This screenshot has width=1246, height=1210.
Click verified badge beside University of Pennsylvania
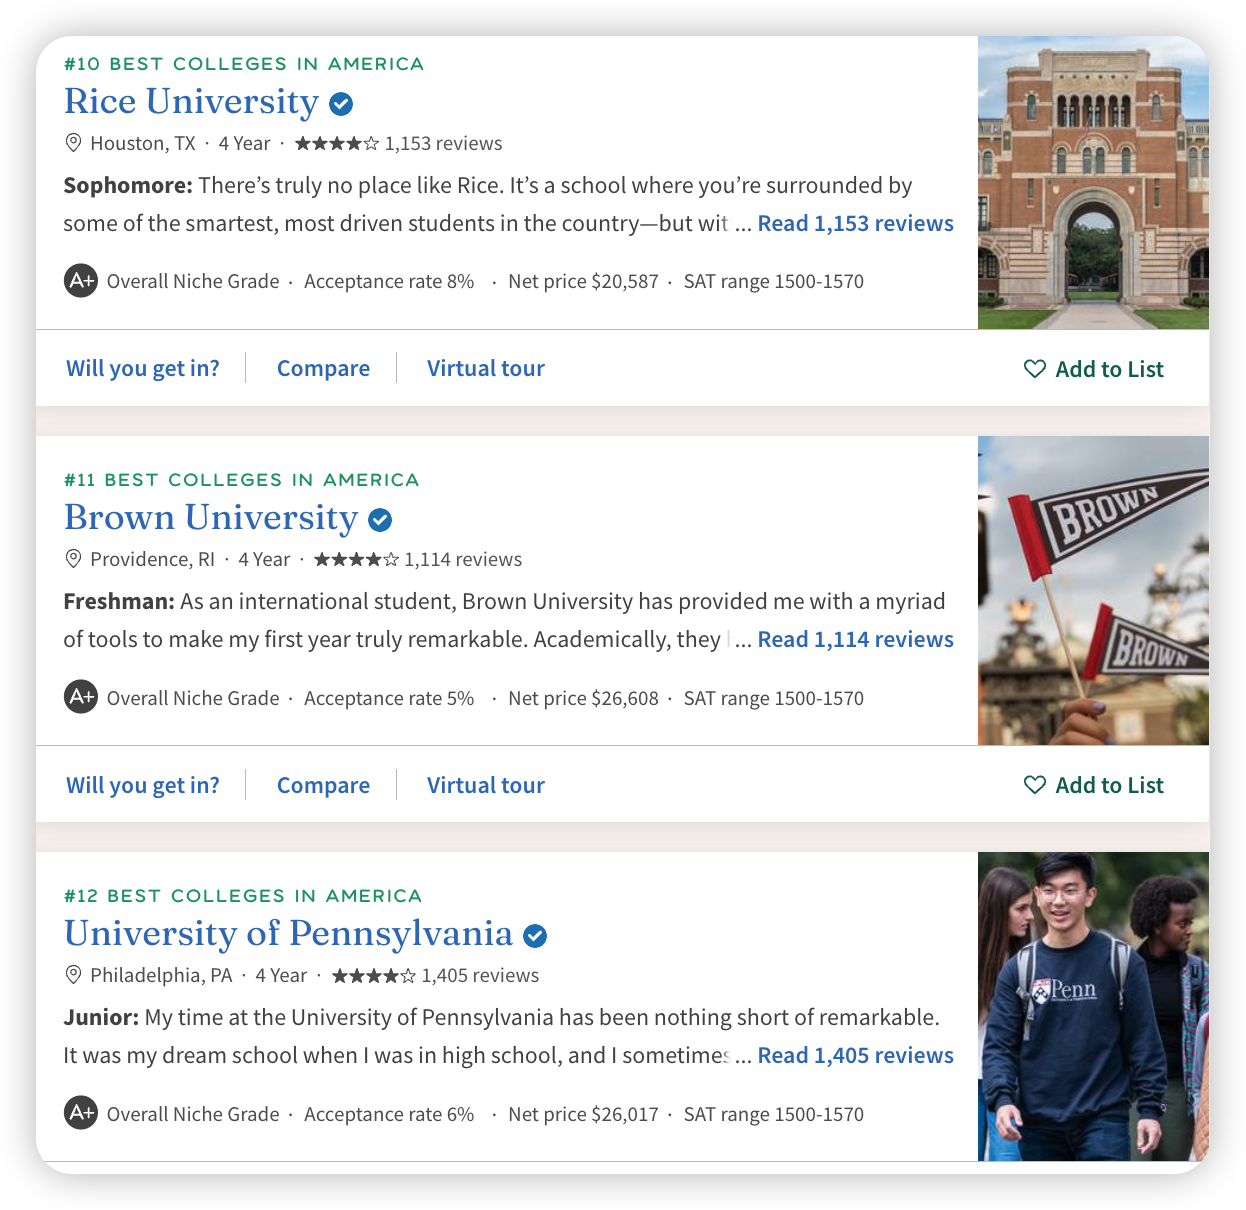[535, 936]
